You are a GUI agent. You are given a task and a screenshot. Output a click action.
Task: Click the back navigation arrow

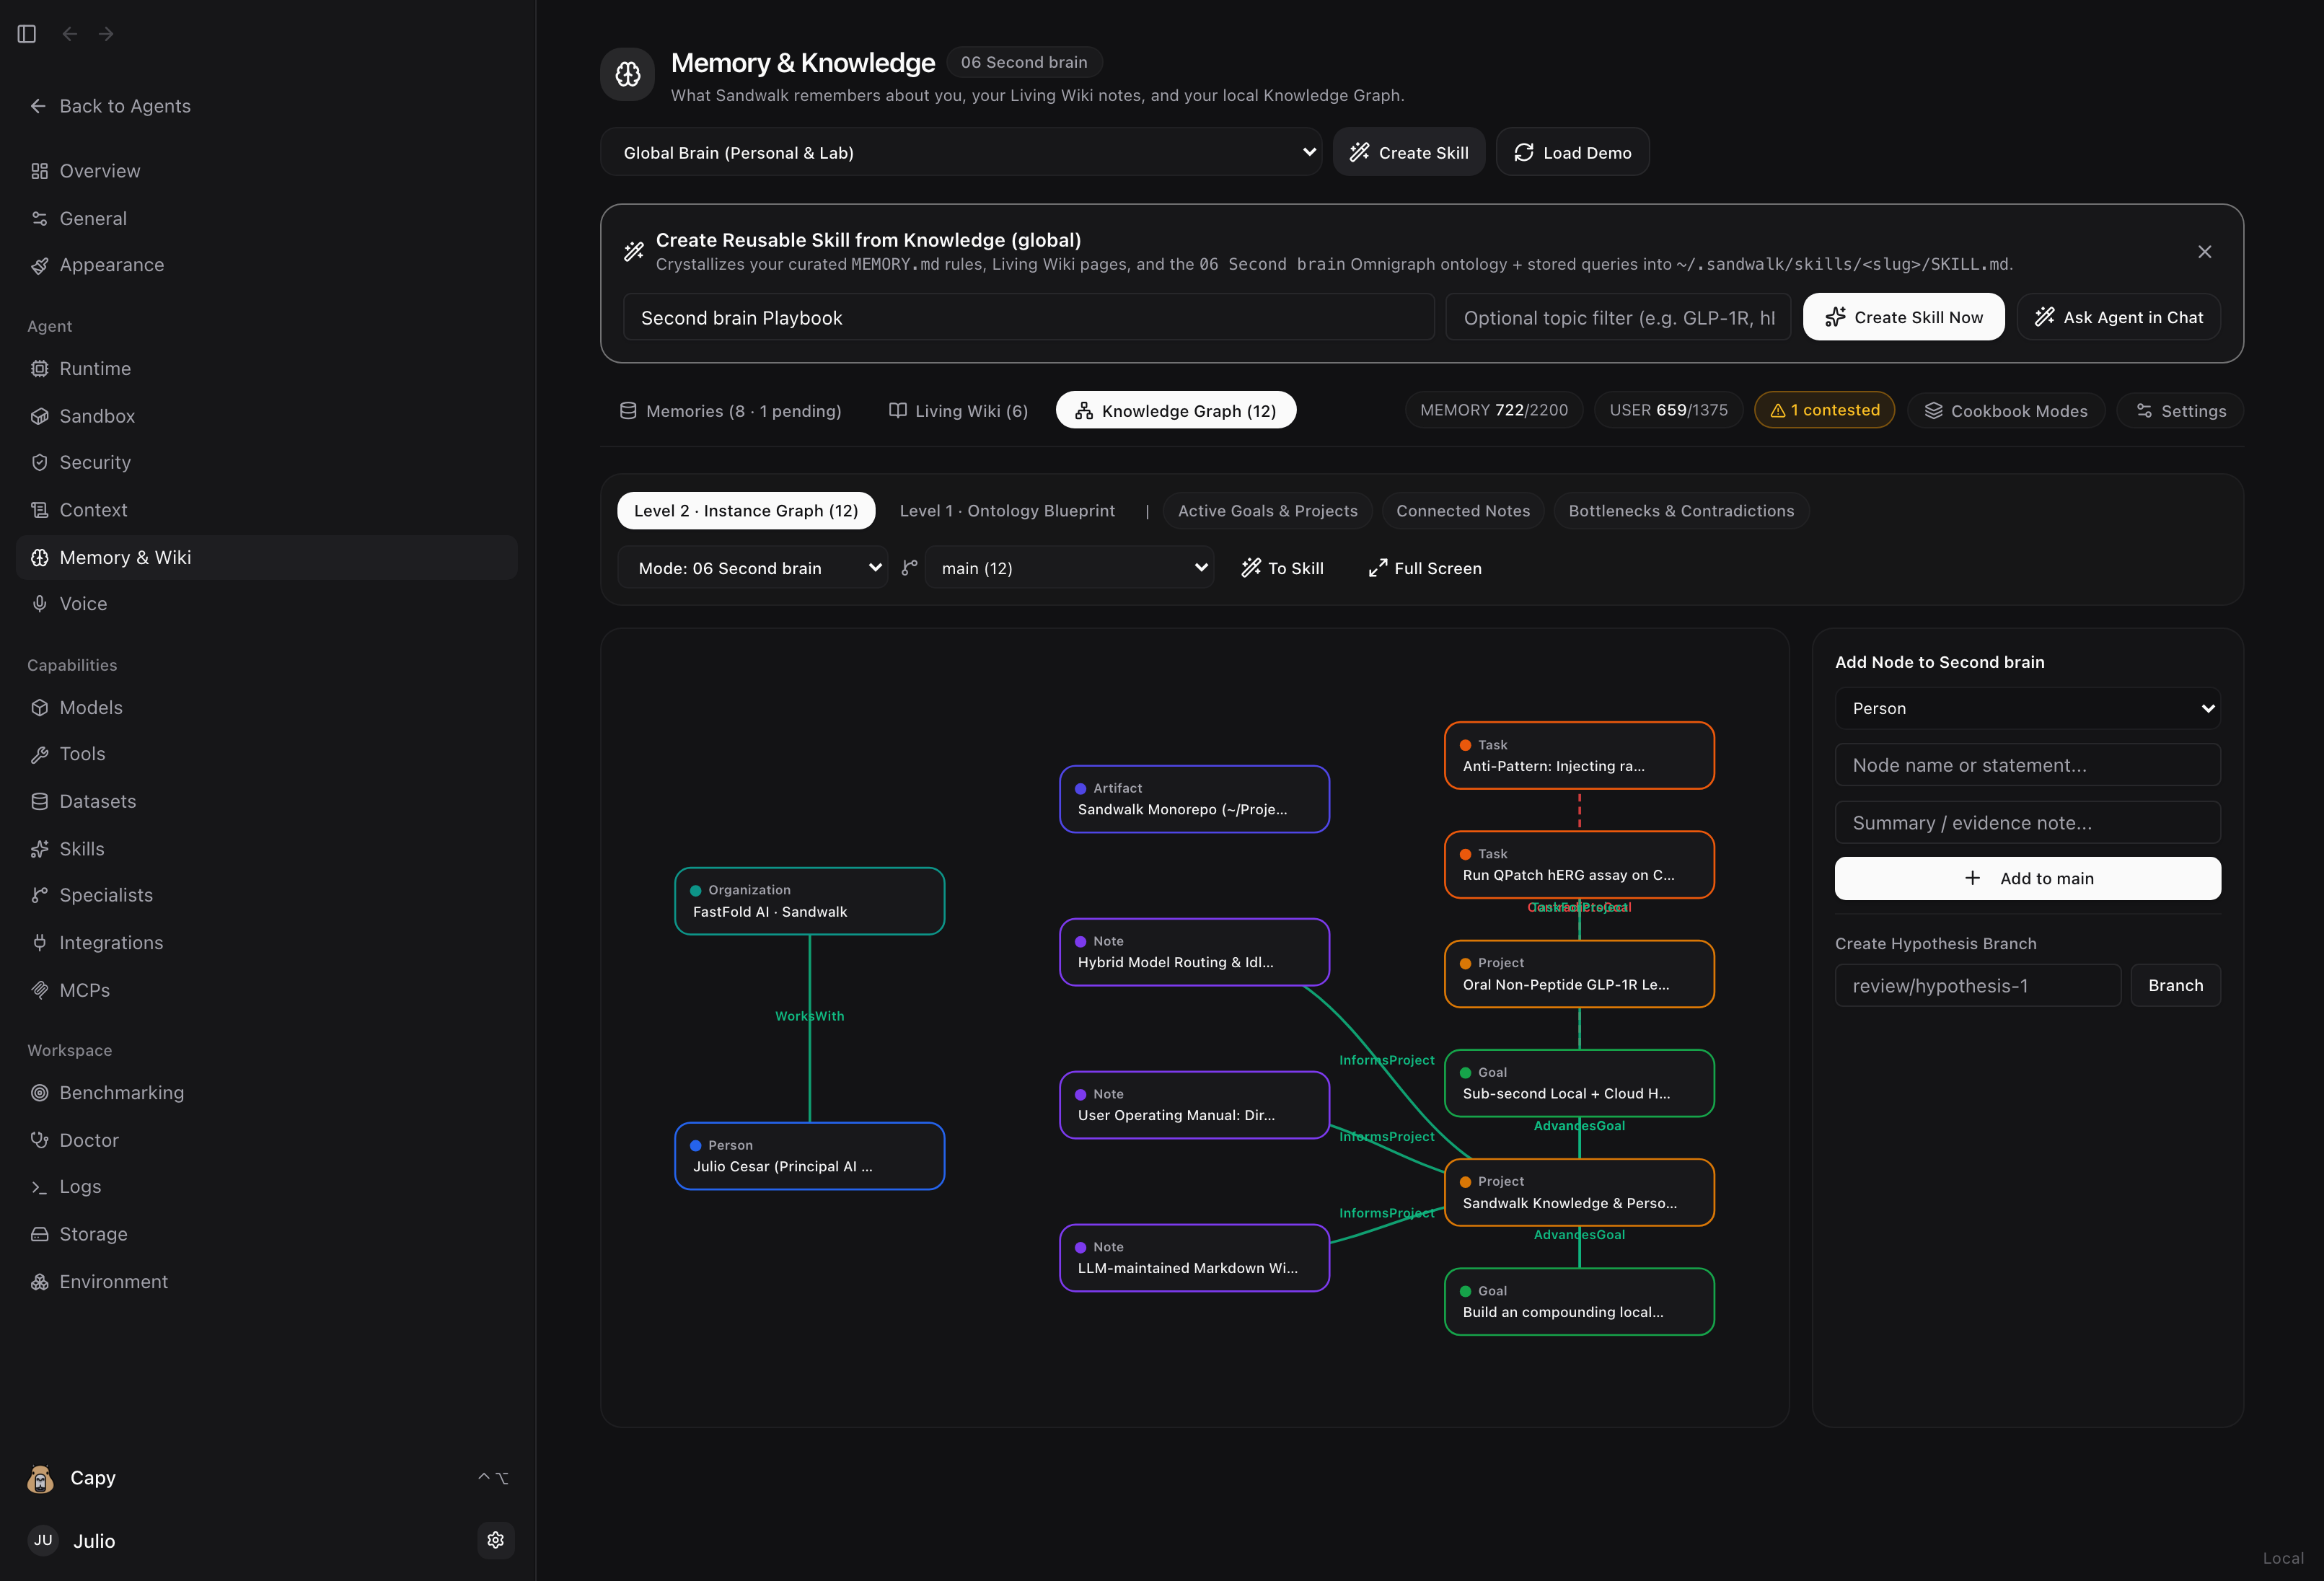point(70,34)
